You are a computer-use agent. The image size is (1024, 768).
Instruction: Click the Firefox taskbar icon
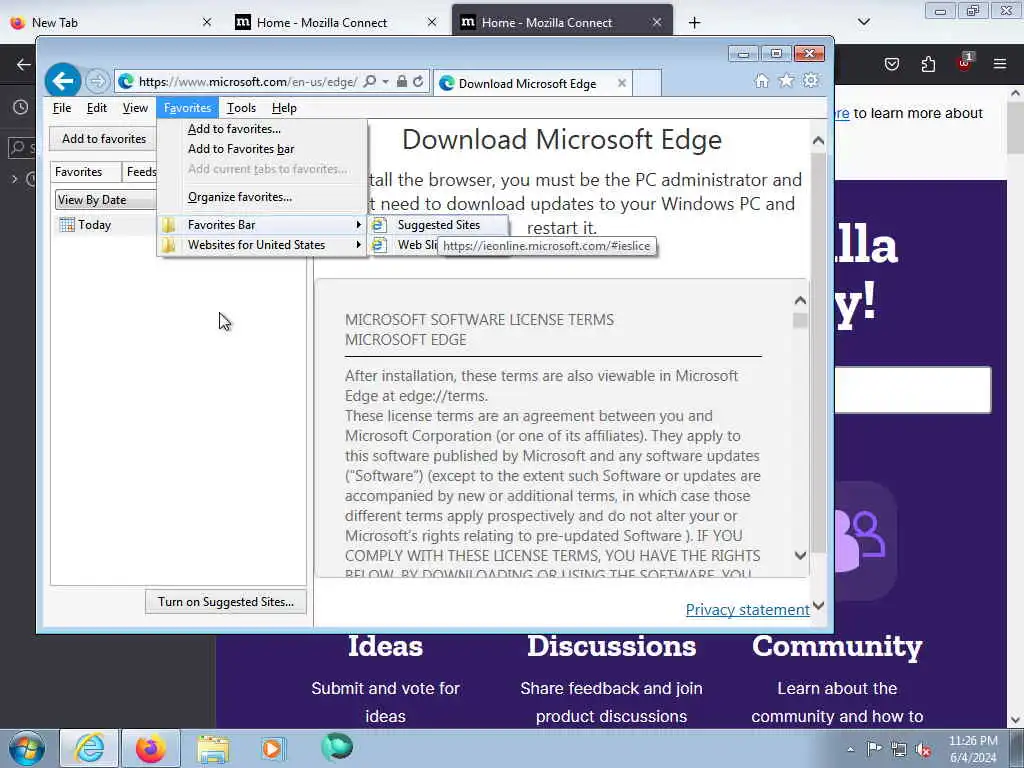click(x=151, y=748)
